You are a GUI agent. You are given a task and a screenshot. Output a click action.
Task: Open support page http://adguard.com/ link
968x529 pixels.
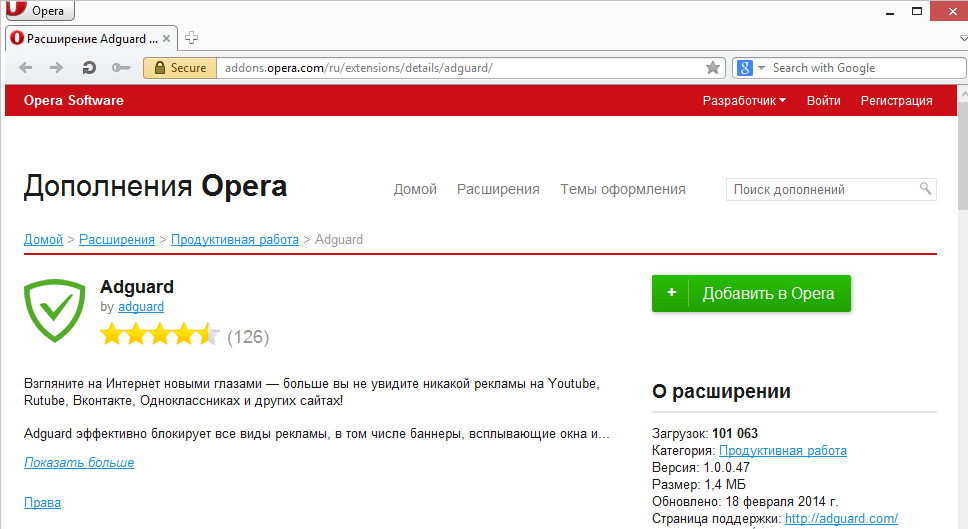click(841, 519)
